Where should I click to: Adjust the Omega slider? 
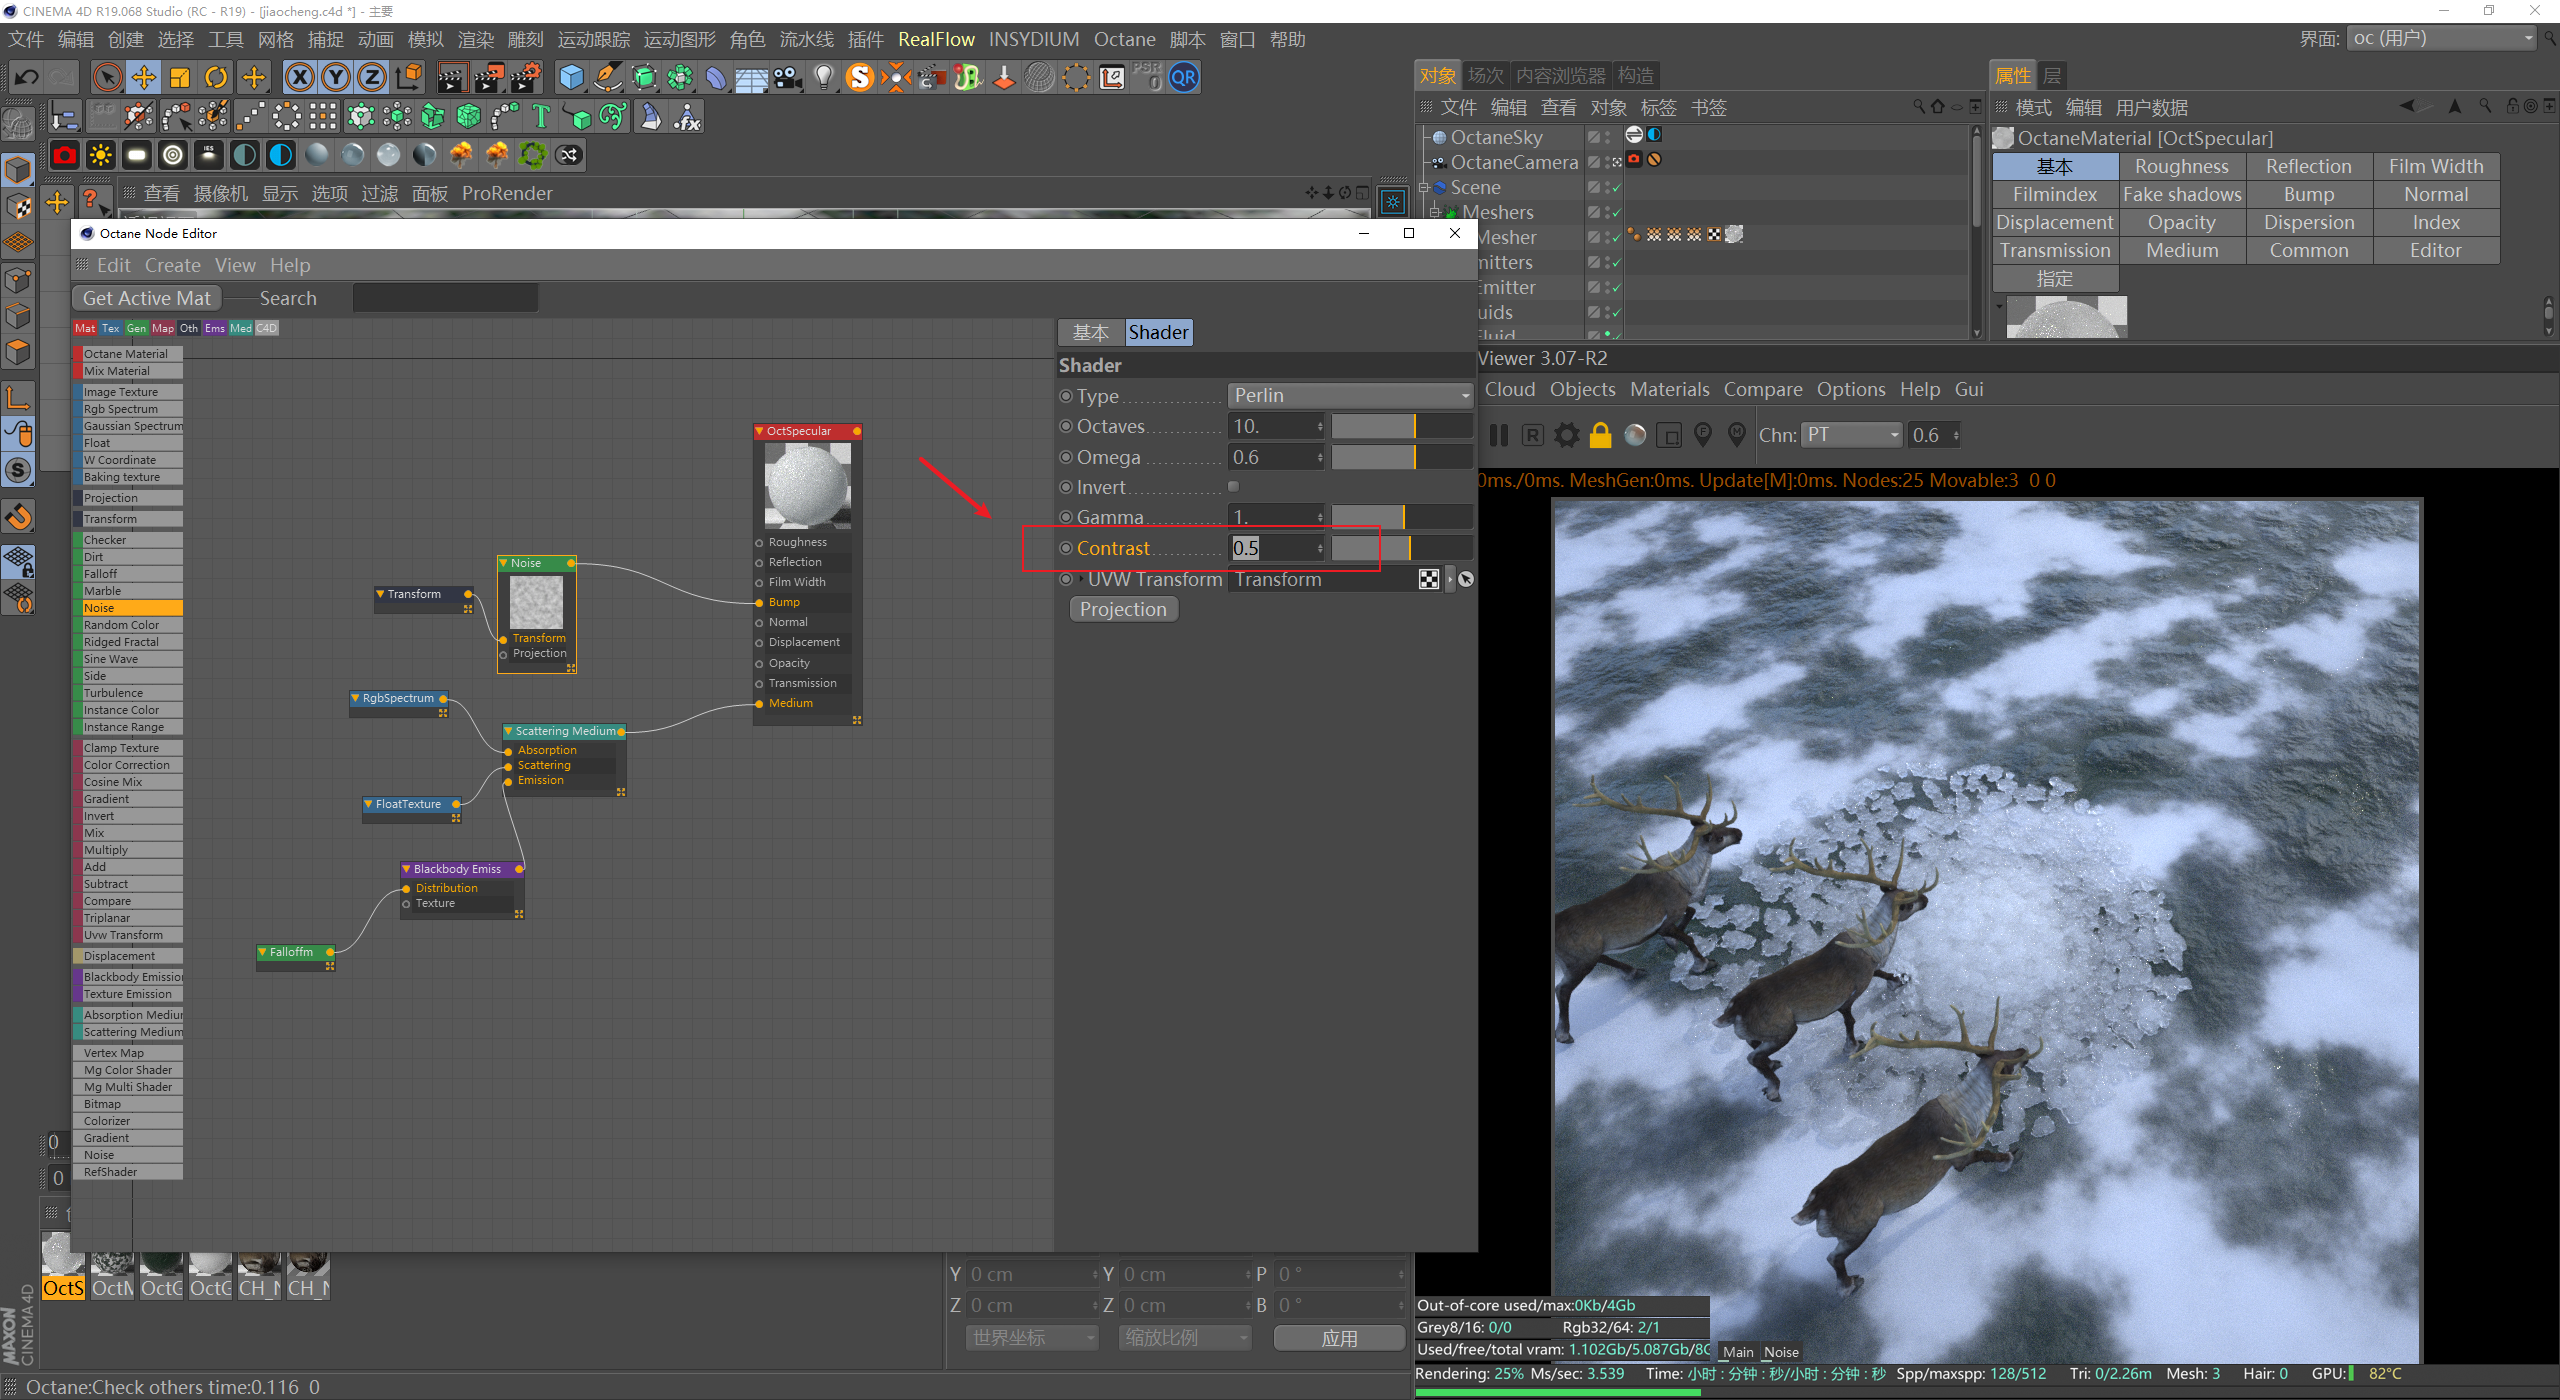[x=1401, y=458]
